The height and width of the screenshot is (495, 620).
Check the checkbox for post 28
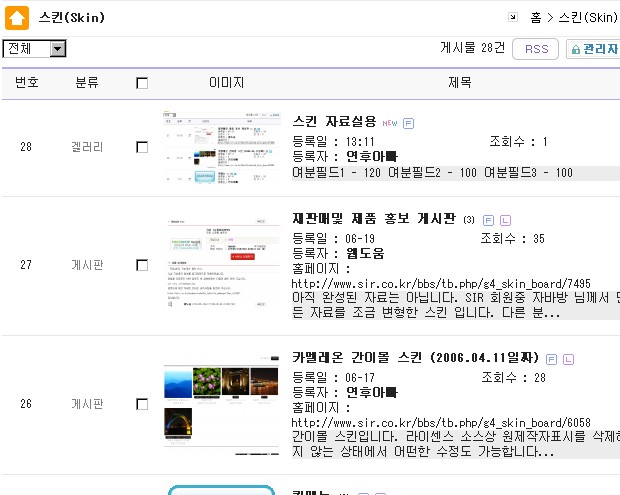[x=142, y=147]
